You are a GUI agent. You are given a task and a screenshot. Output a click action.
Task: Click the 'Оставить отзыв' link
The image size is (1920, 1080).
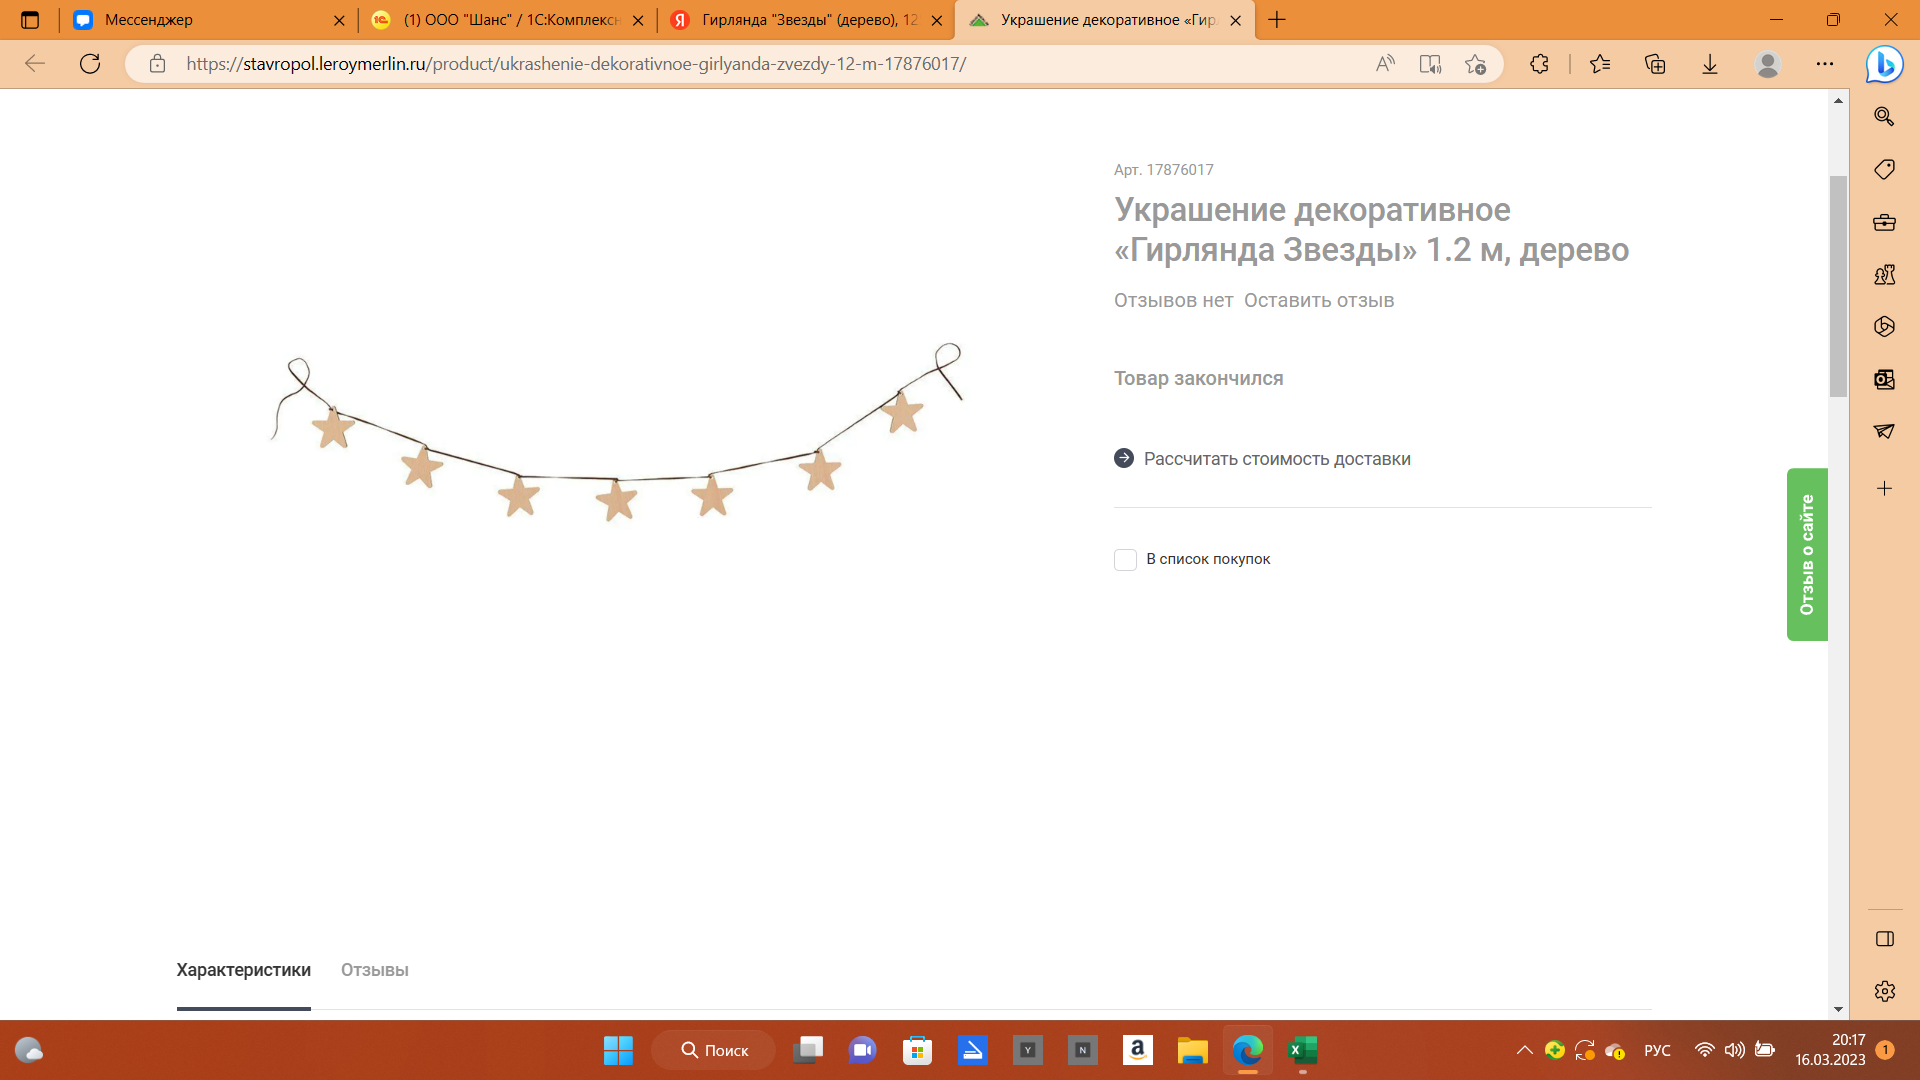pos(1318,301)
